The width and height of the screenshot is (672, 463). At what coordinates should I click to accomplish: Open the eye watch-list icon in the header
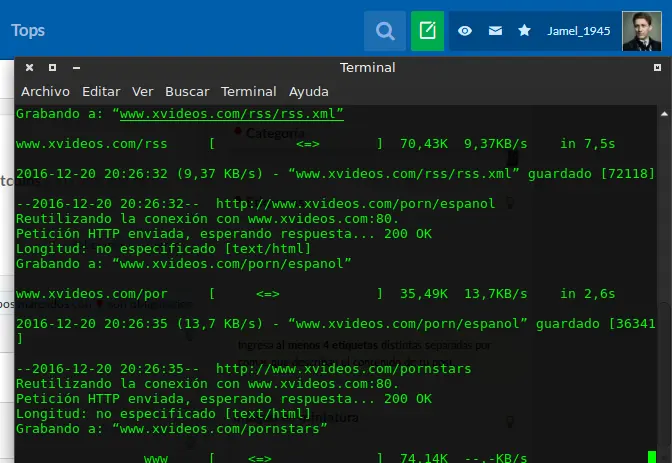[465, 31]
